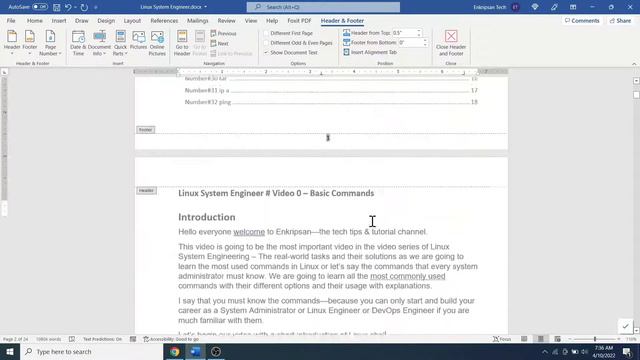Open the Footer gallery button
Image resolution: width=640 pixels, height=360 pixels.
coord(30,43)
